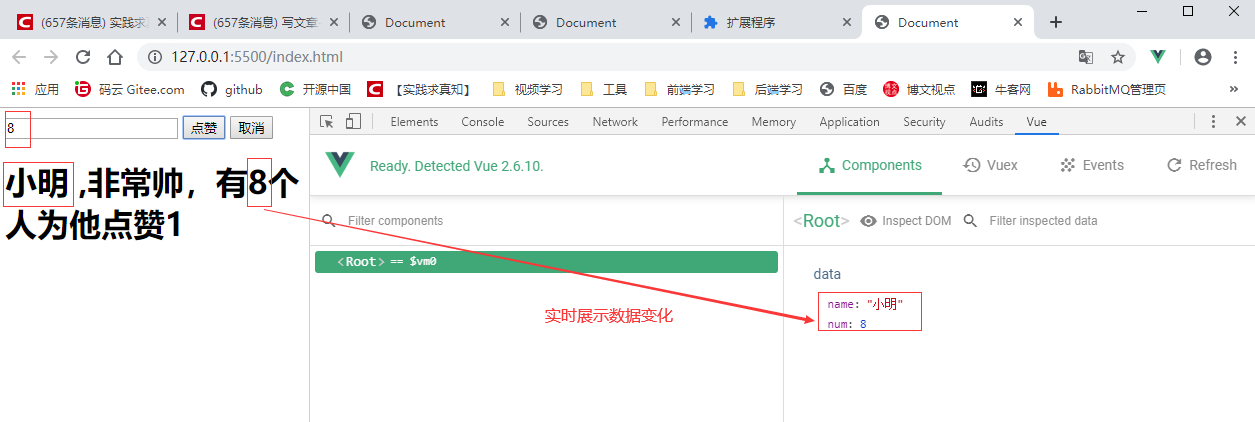1255x422 pixels.
Task: Open the Apps (应用) shortcut
Action: pyautogui.click(x=36, y=89)
